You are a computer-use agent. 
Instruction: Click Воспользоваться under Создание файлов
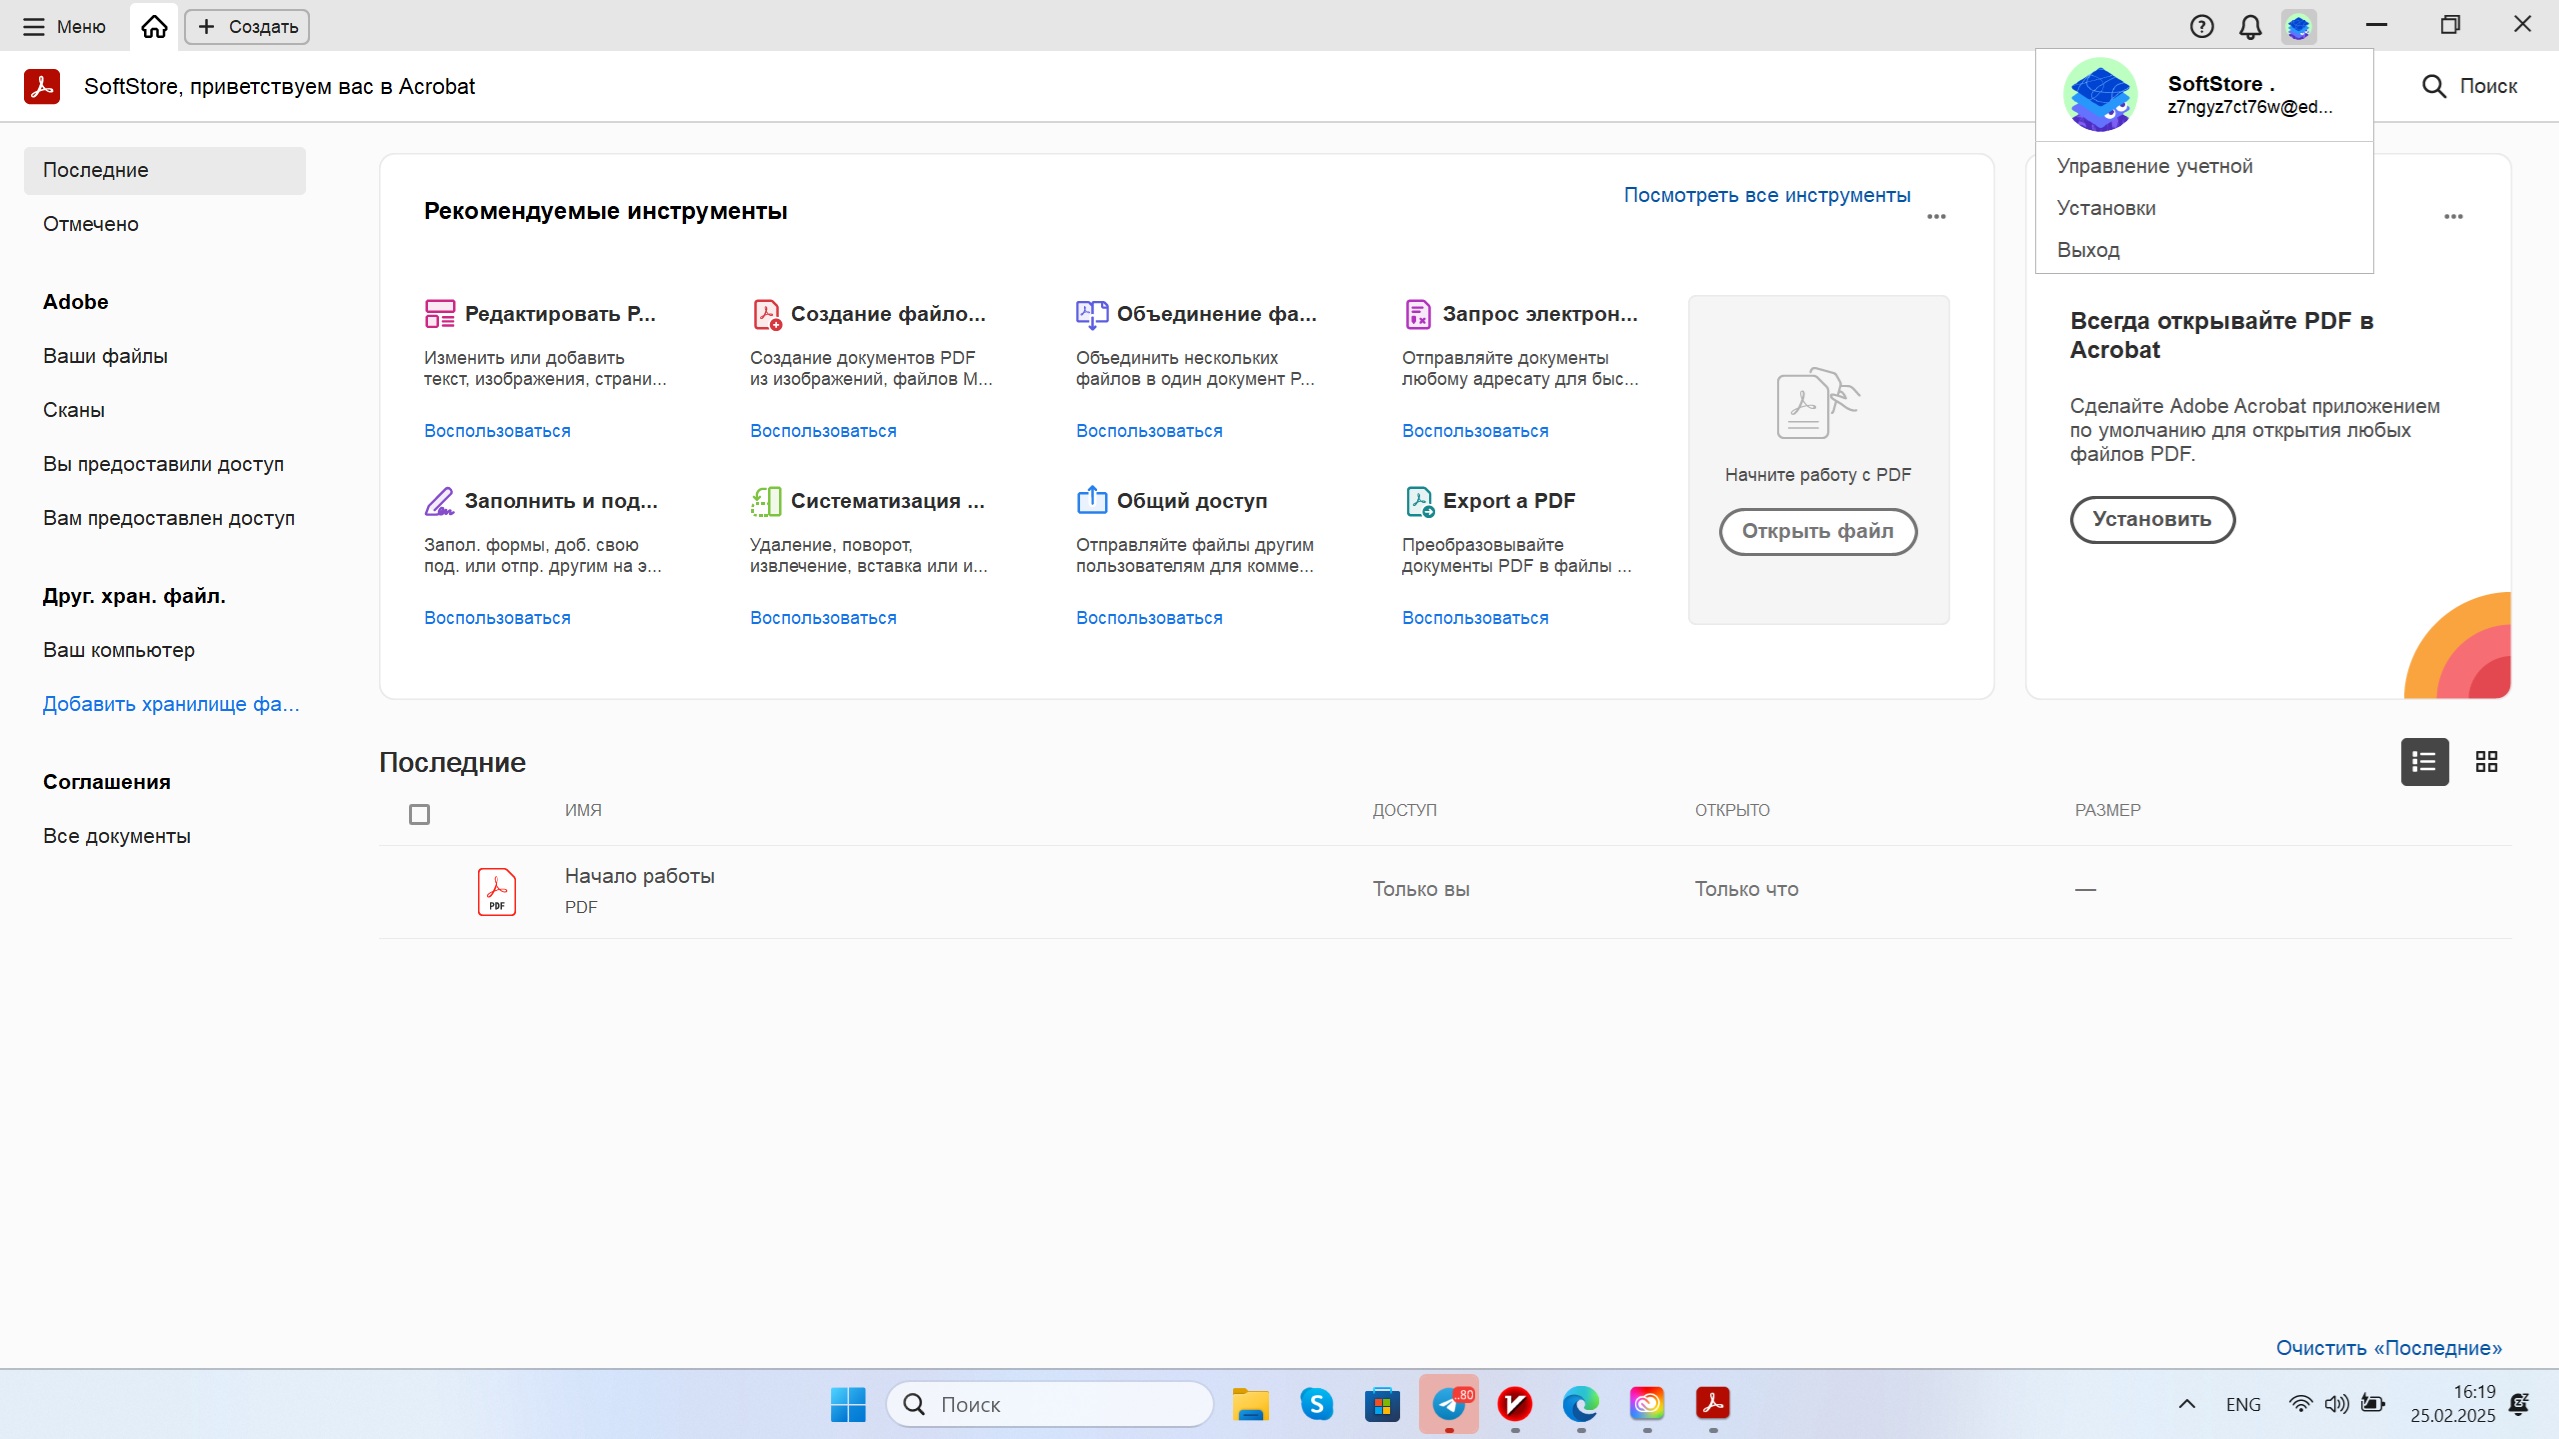[x=823, y=431]
